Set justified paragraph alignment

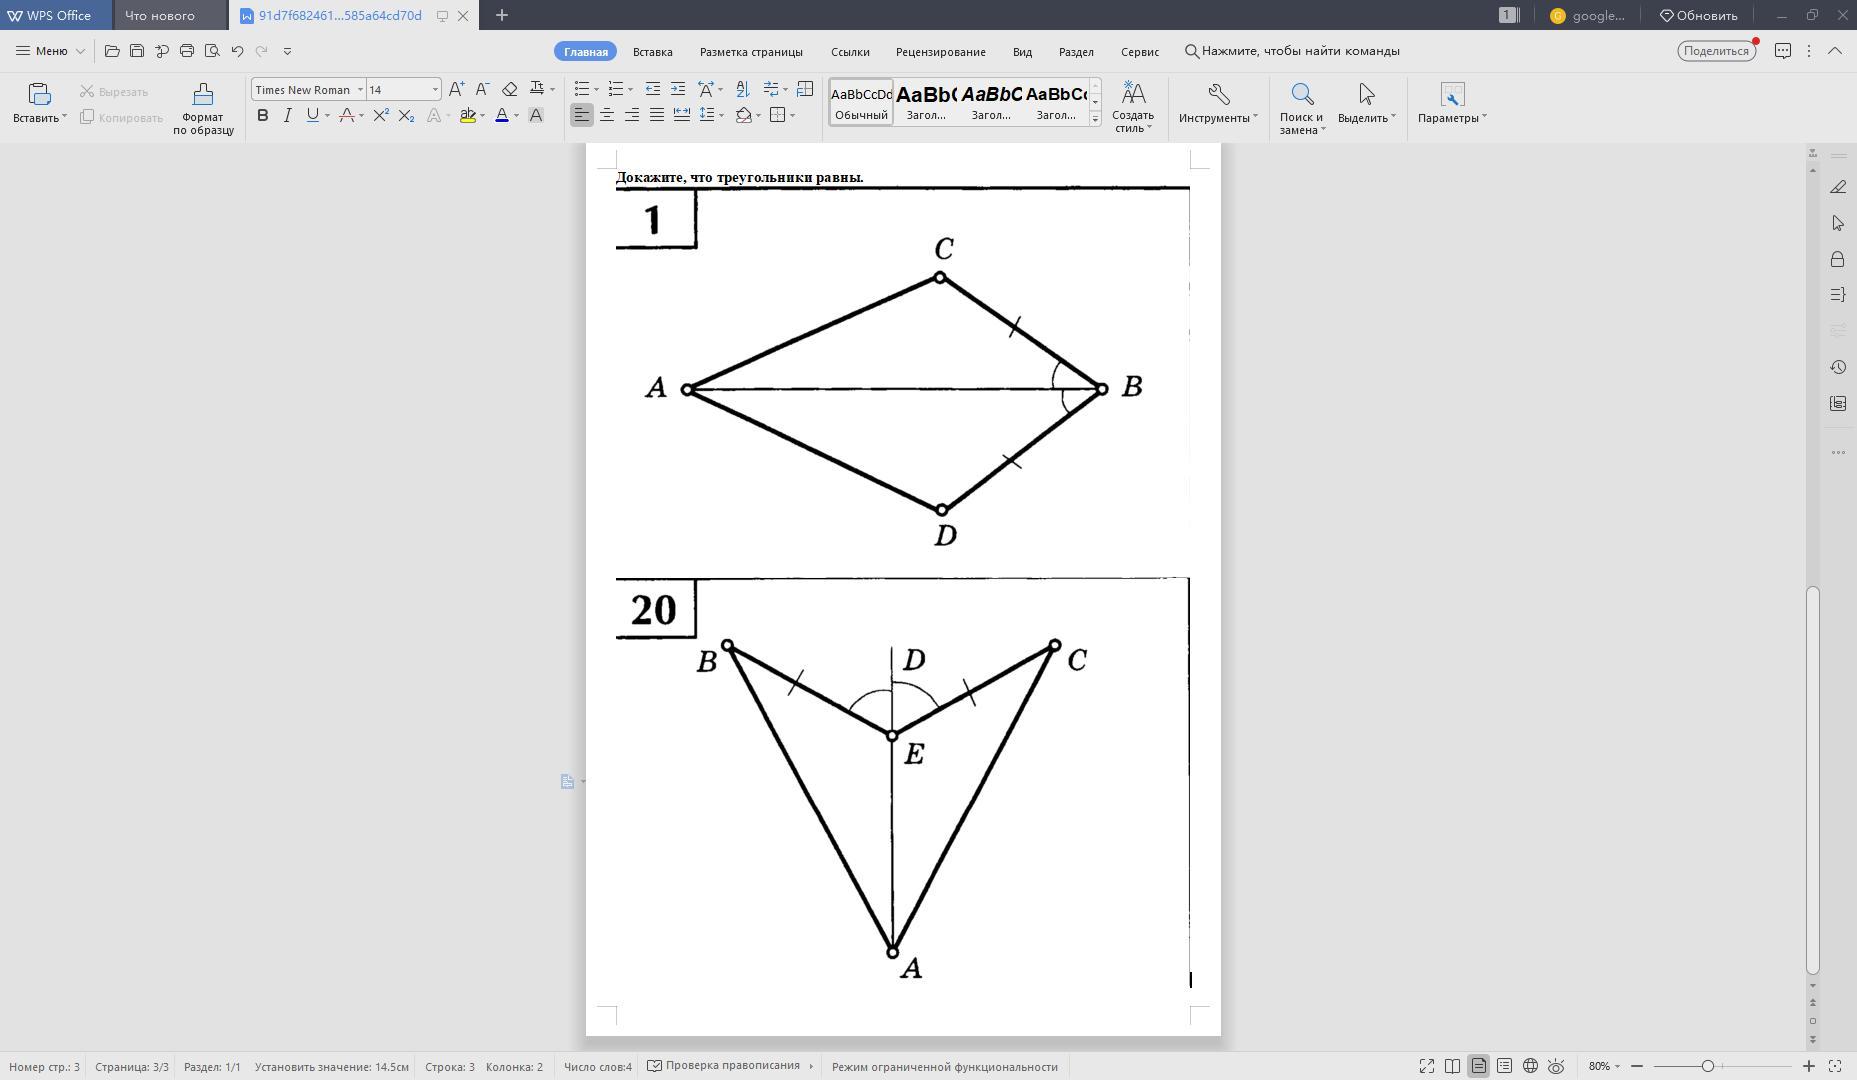657,116
